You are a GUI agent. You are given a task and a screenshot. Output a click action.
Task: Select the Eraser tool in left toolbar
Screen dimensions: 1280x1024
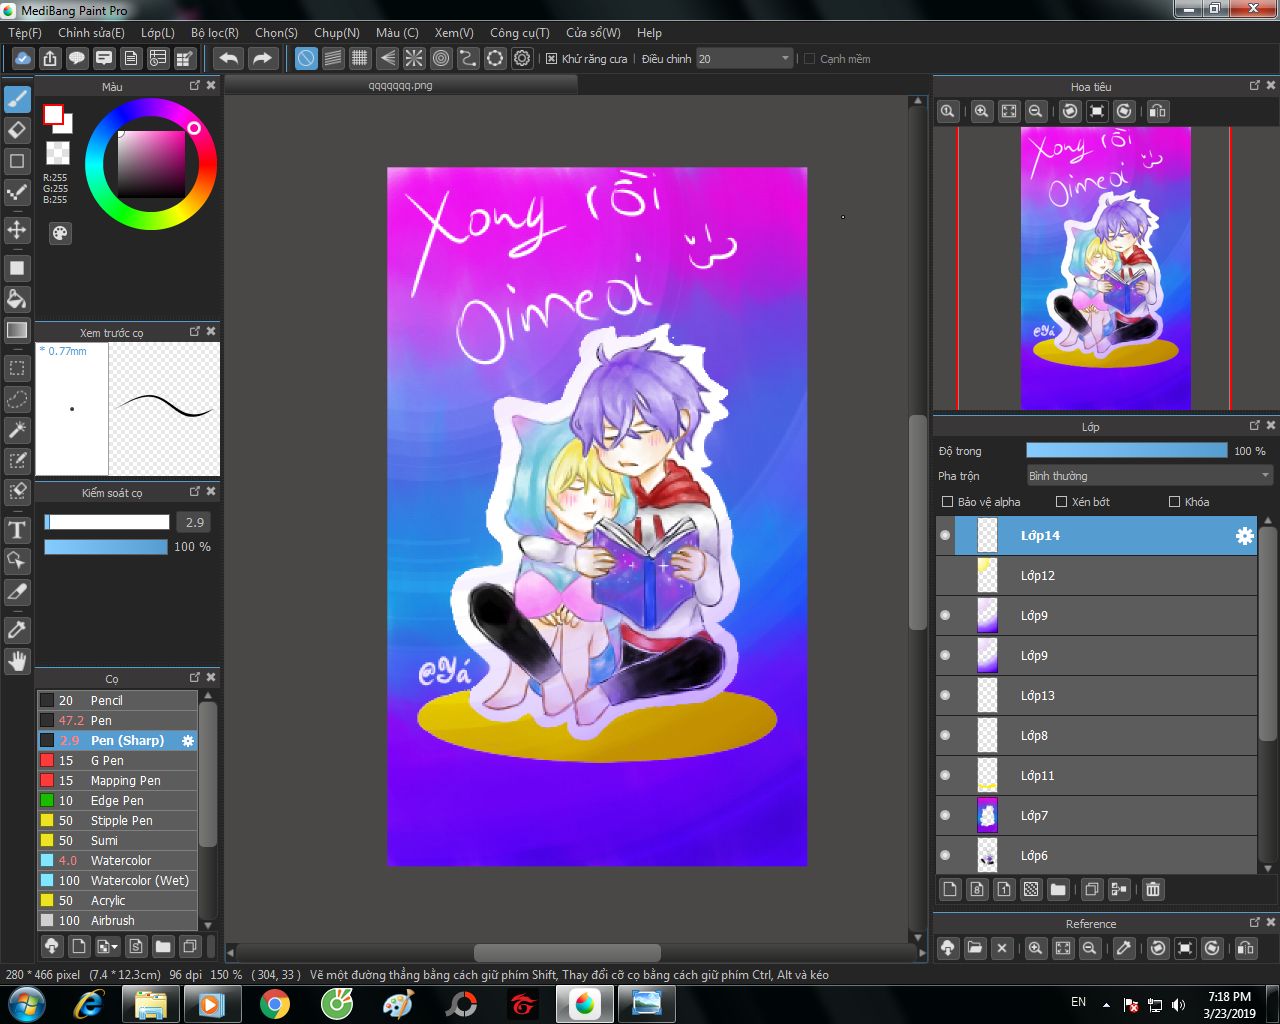pos(17,130)
